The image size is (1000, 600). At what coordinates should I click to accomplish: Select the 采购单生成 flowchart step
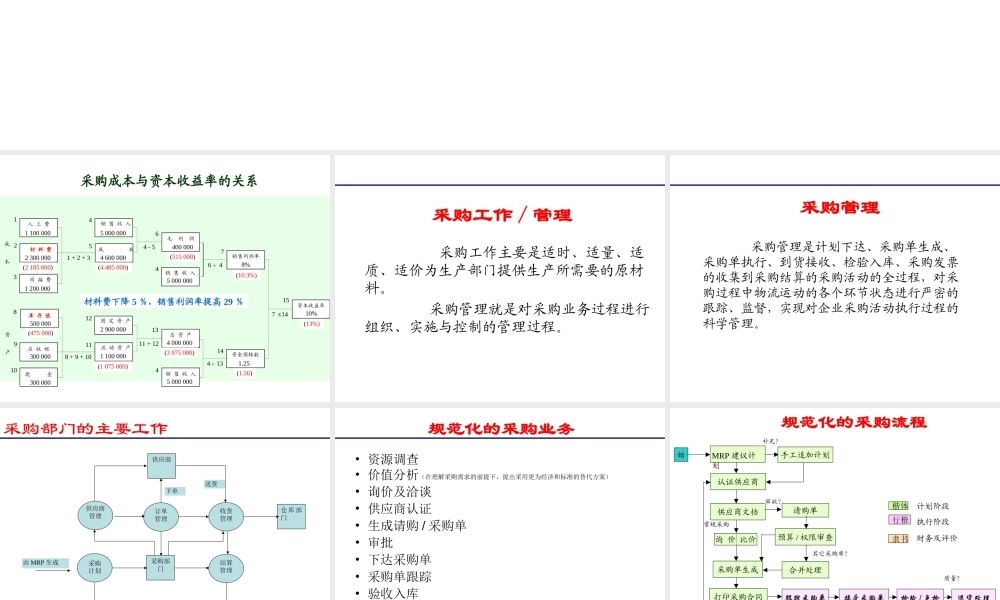[737, 568]
